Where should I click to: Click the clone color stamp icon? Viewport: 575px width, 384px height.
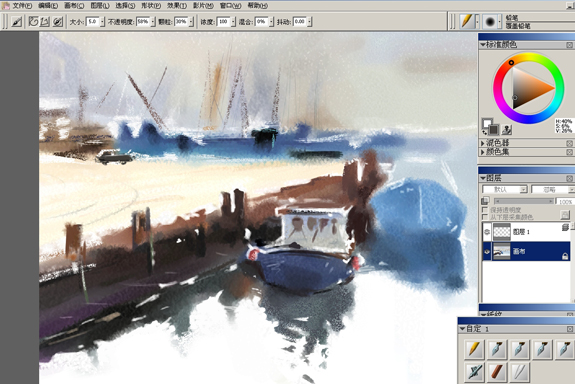pos(507,129)
